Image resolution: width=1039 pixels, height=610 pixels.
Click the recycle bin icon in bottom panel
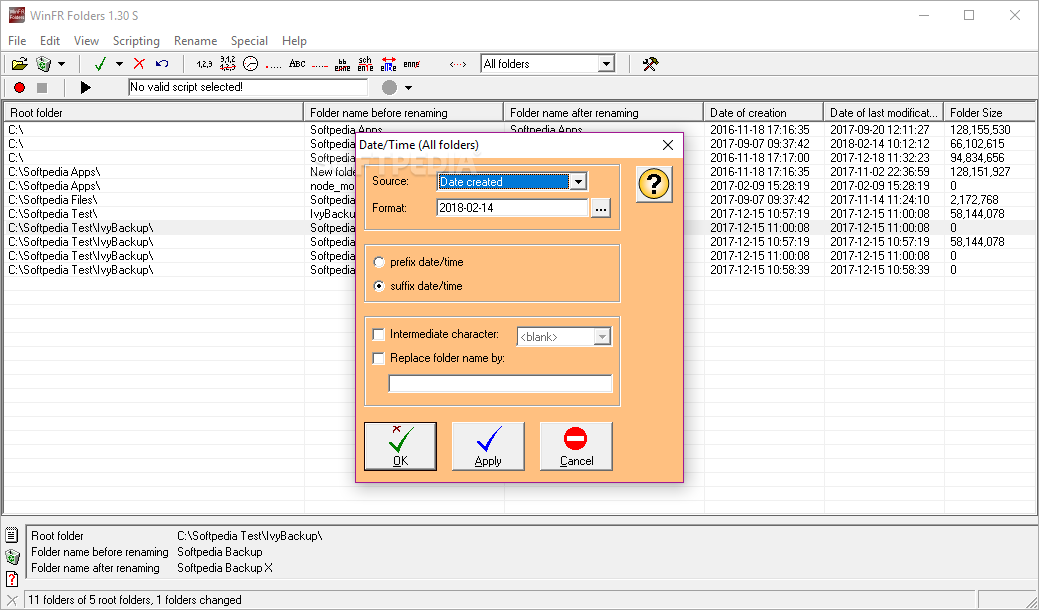coord(12,556)
